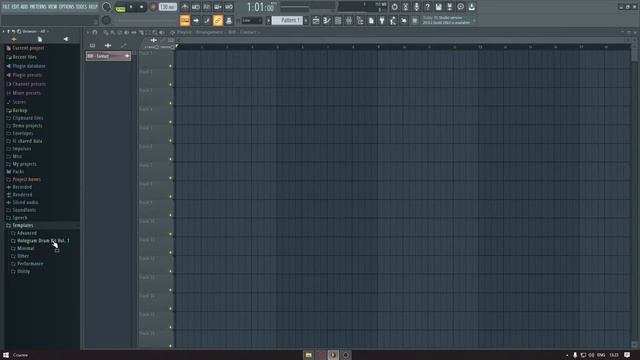Click the undo history icon
This screenshot has width=640, height=360.
click(394, 7)
